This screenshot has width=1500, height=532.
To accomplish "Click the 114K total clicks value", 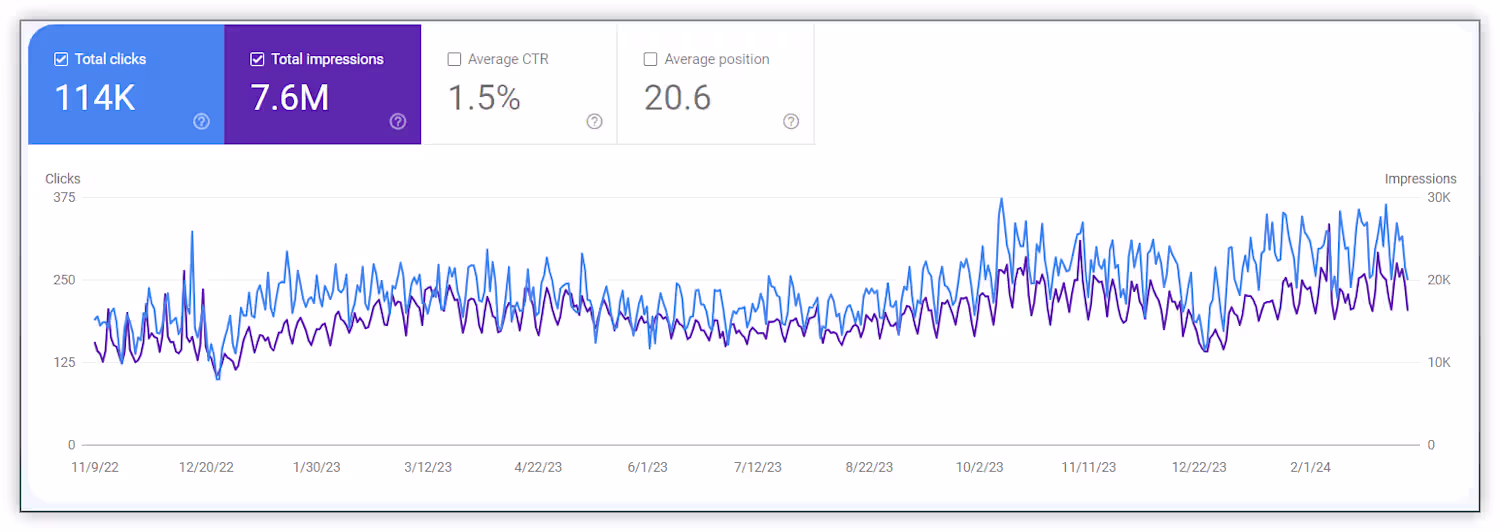I will point(94,98).
